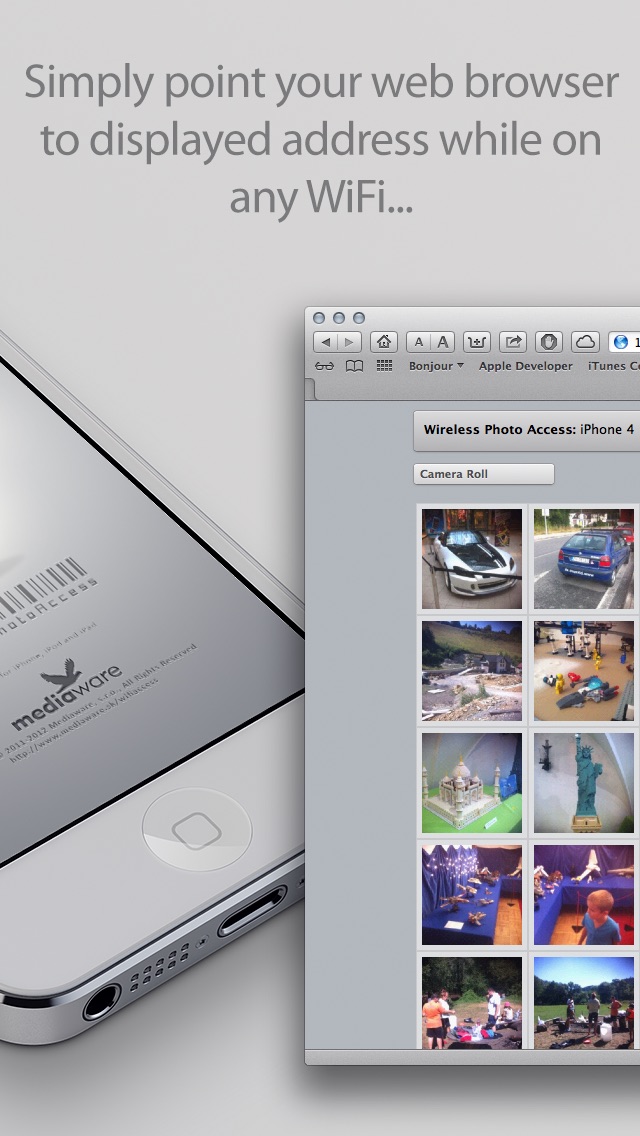This screenshot has width=640, height=1136.
Task: Expand the Bonjour bookmarks dropdown
Action: point(436,366)
